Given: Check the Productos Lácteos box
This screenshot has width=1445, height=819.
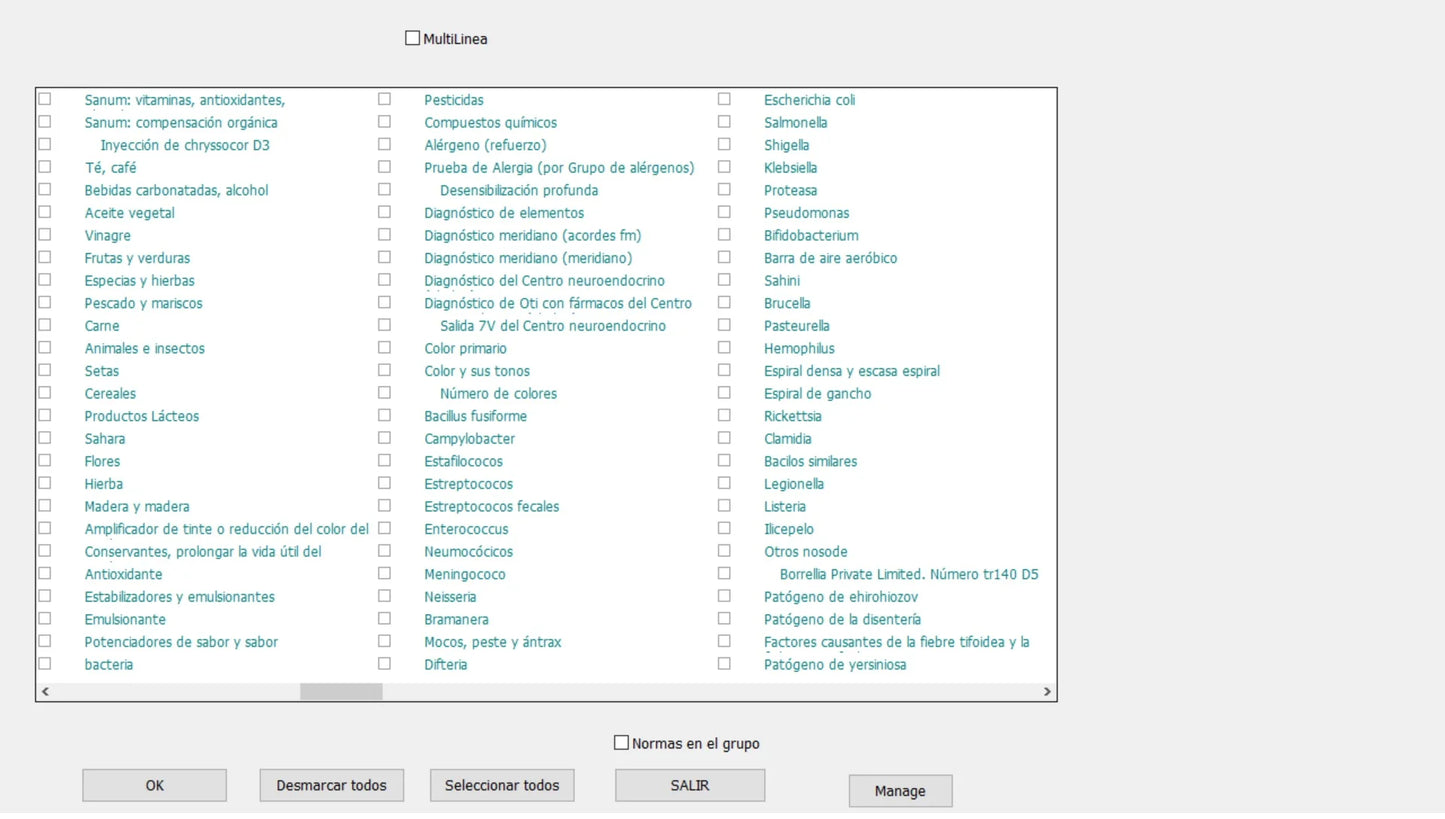Looking at the screenshot, I should pyautogui.click(x=45, y=415).
